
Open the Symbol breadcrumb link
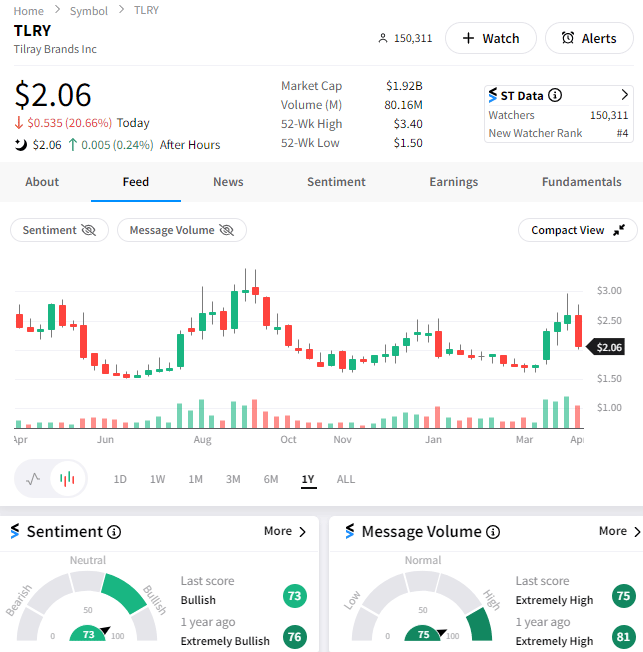tap(89, 11)
